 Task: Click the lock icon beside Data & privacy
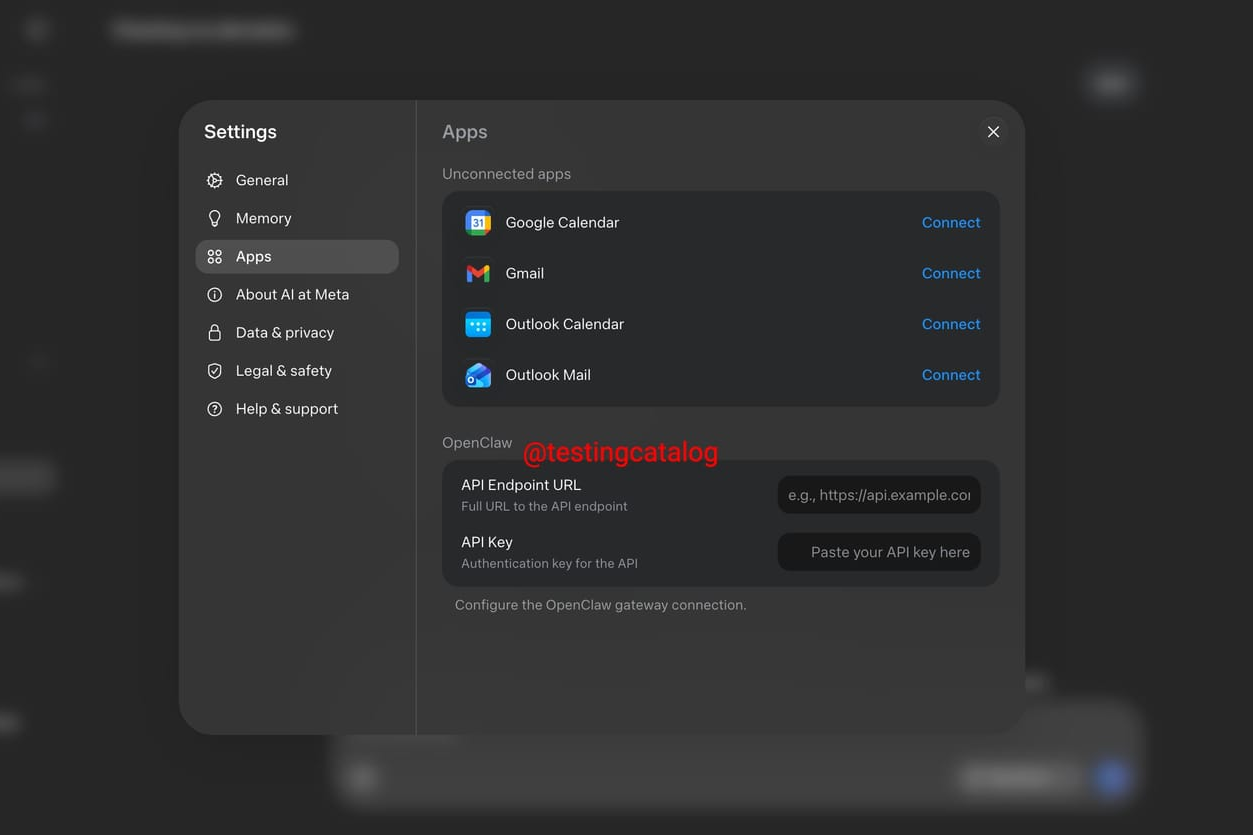pyautogui.click(x=214, y=332)
